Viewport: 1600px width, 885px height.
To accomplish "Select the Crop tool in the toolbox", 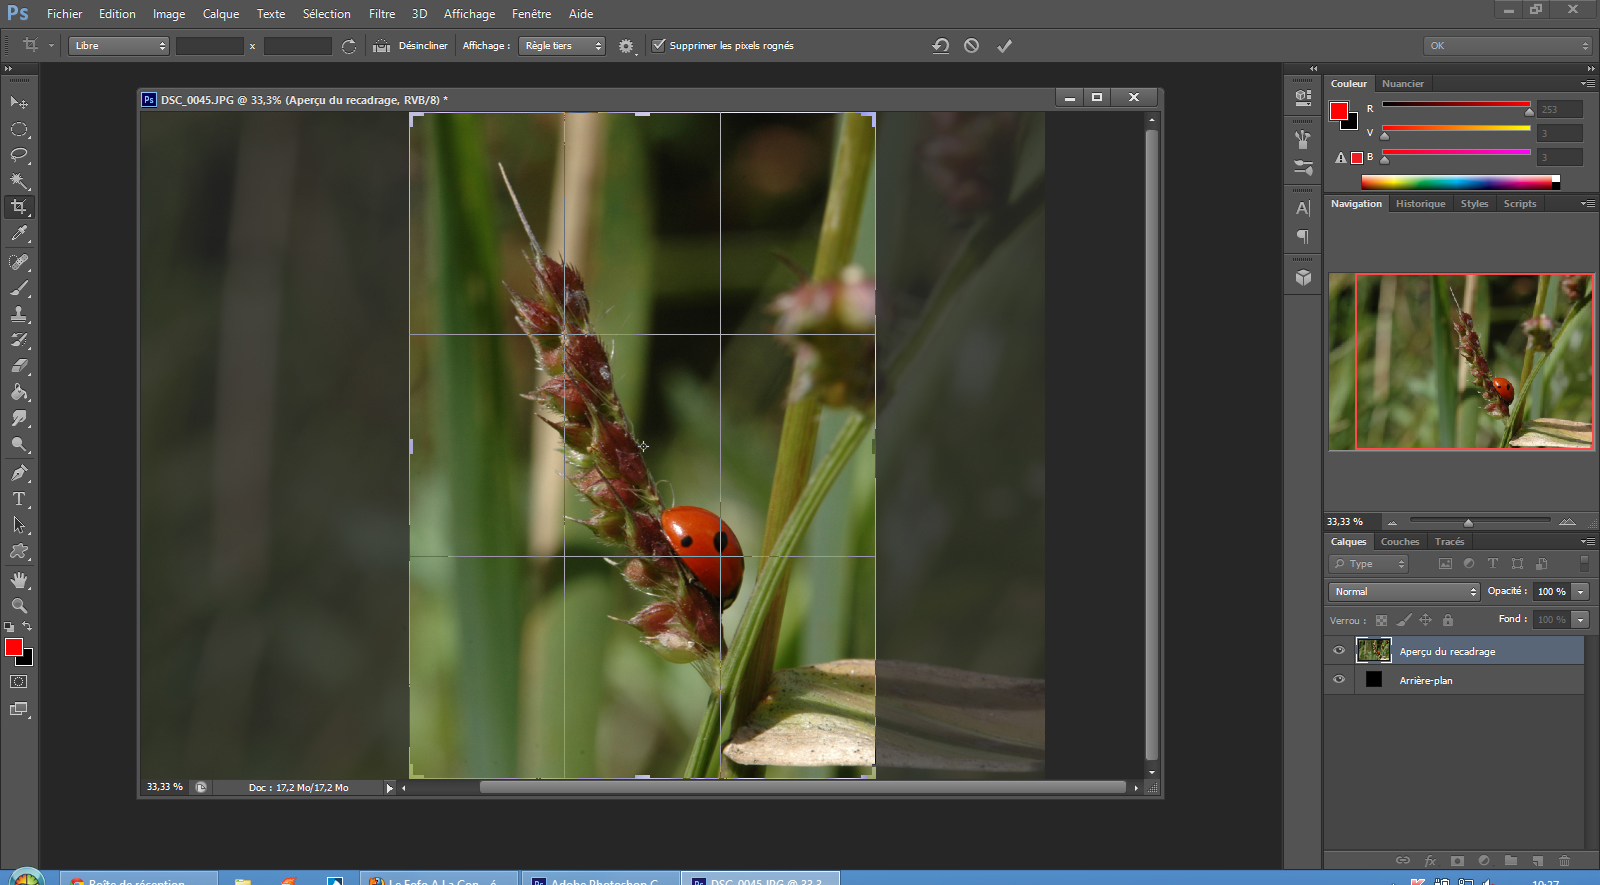I will (x=19, y=207).
